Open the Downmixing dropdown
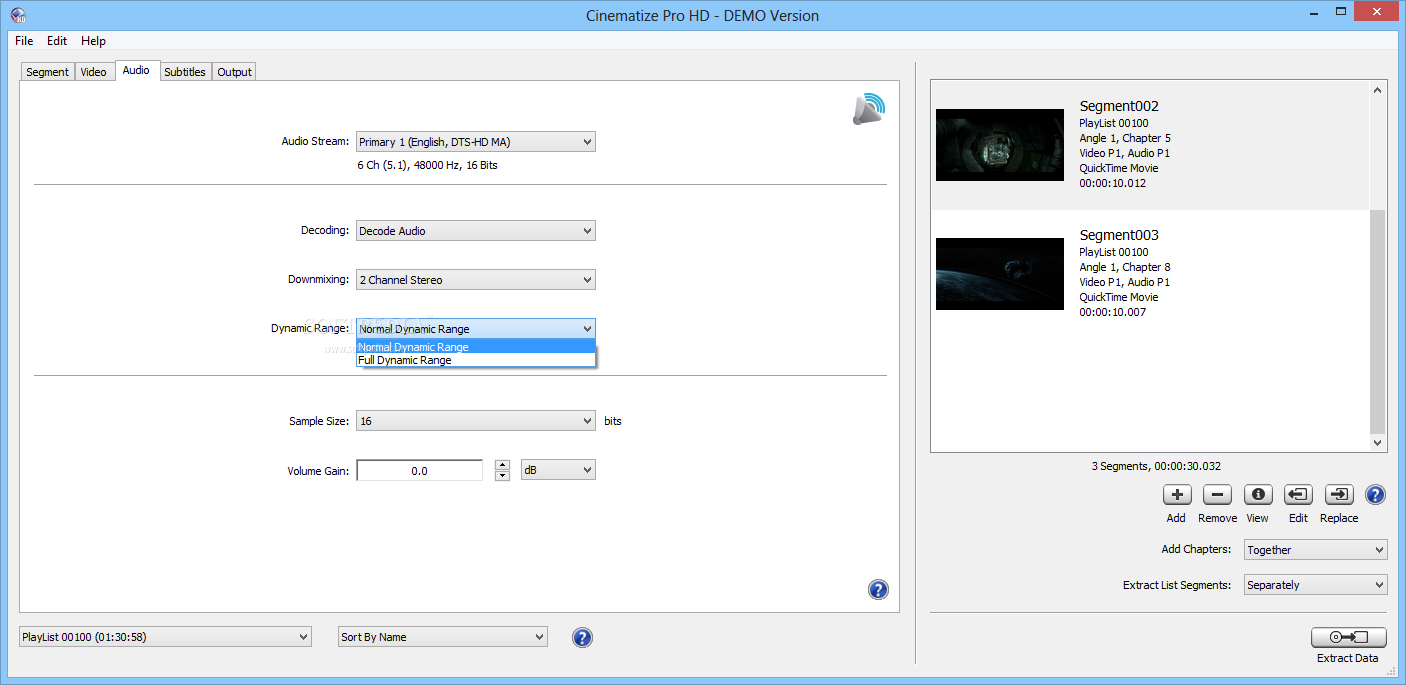 tap(476, 280)
